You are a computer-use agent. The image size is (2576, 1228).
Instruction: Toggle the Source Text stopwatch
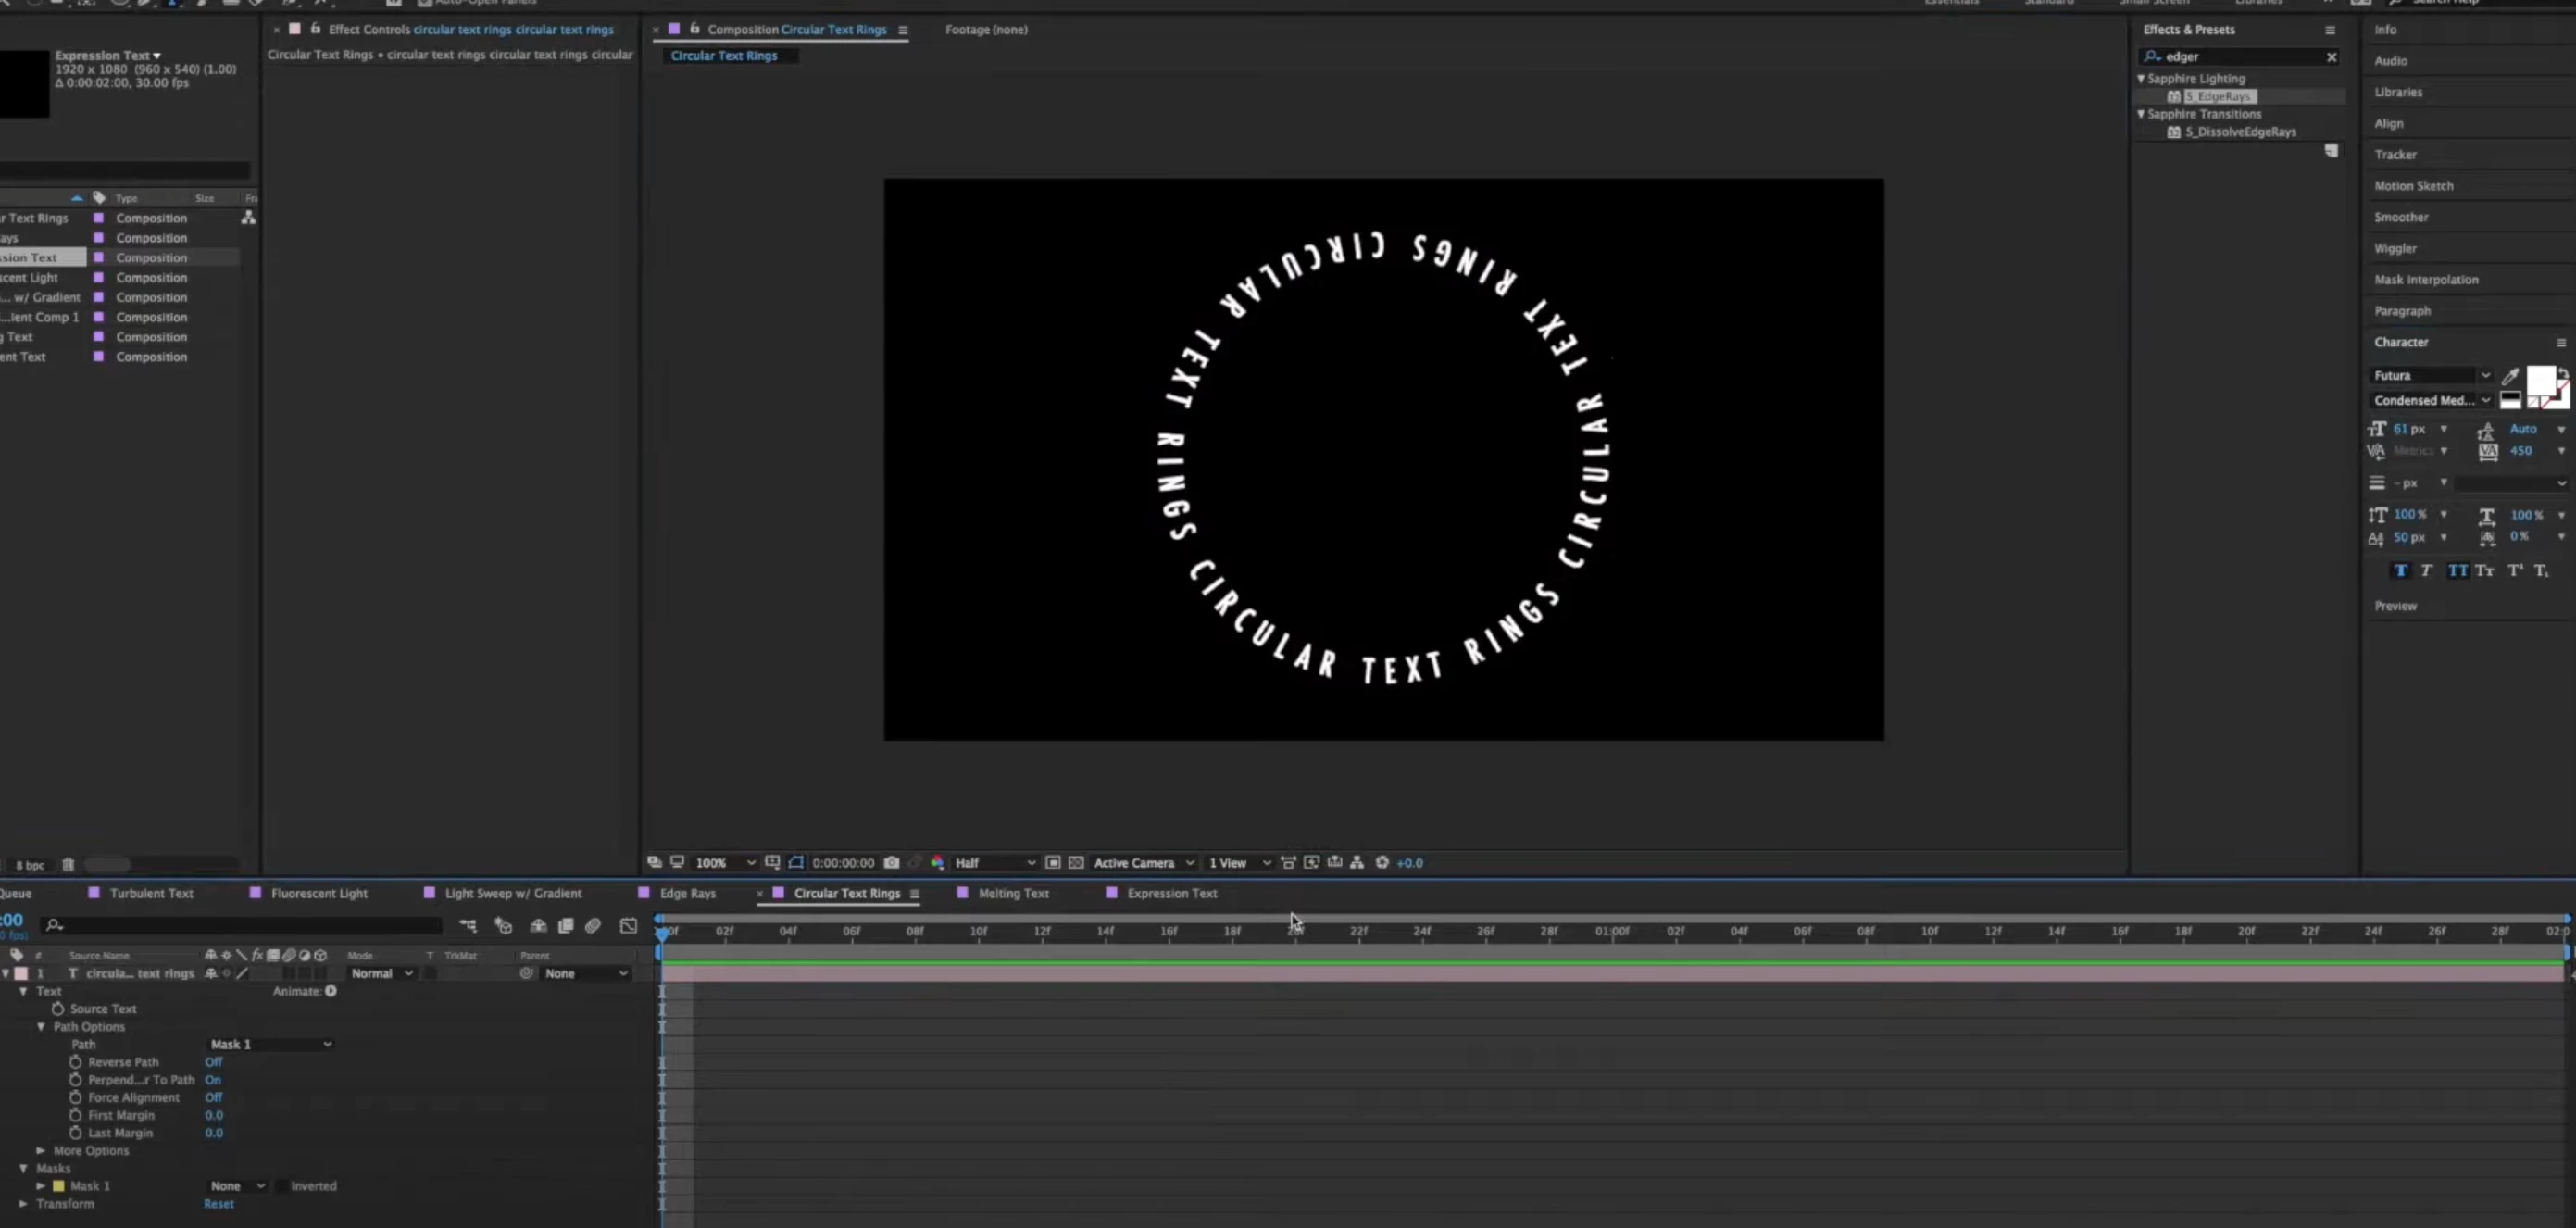coord(58,1009)
